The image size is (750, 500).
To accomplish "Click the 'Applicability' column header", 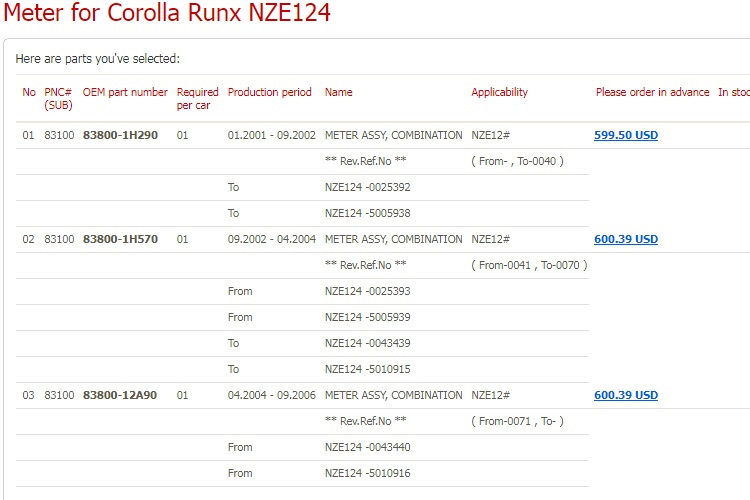I will (499, 92).
